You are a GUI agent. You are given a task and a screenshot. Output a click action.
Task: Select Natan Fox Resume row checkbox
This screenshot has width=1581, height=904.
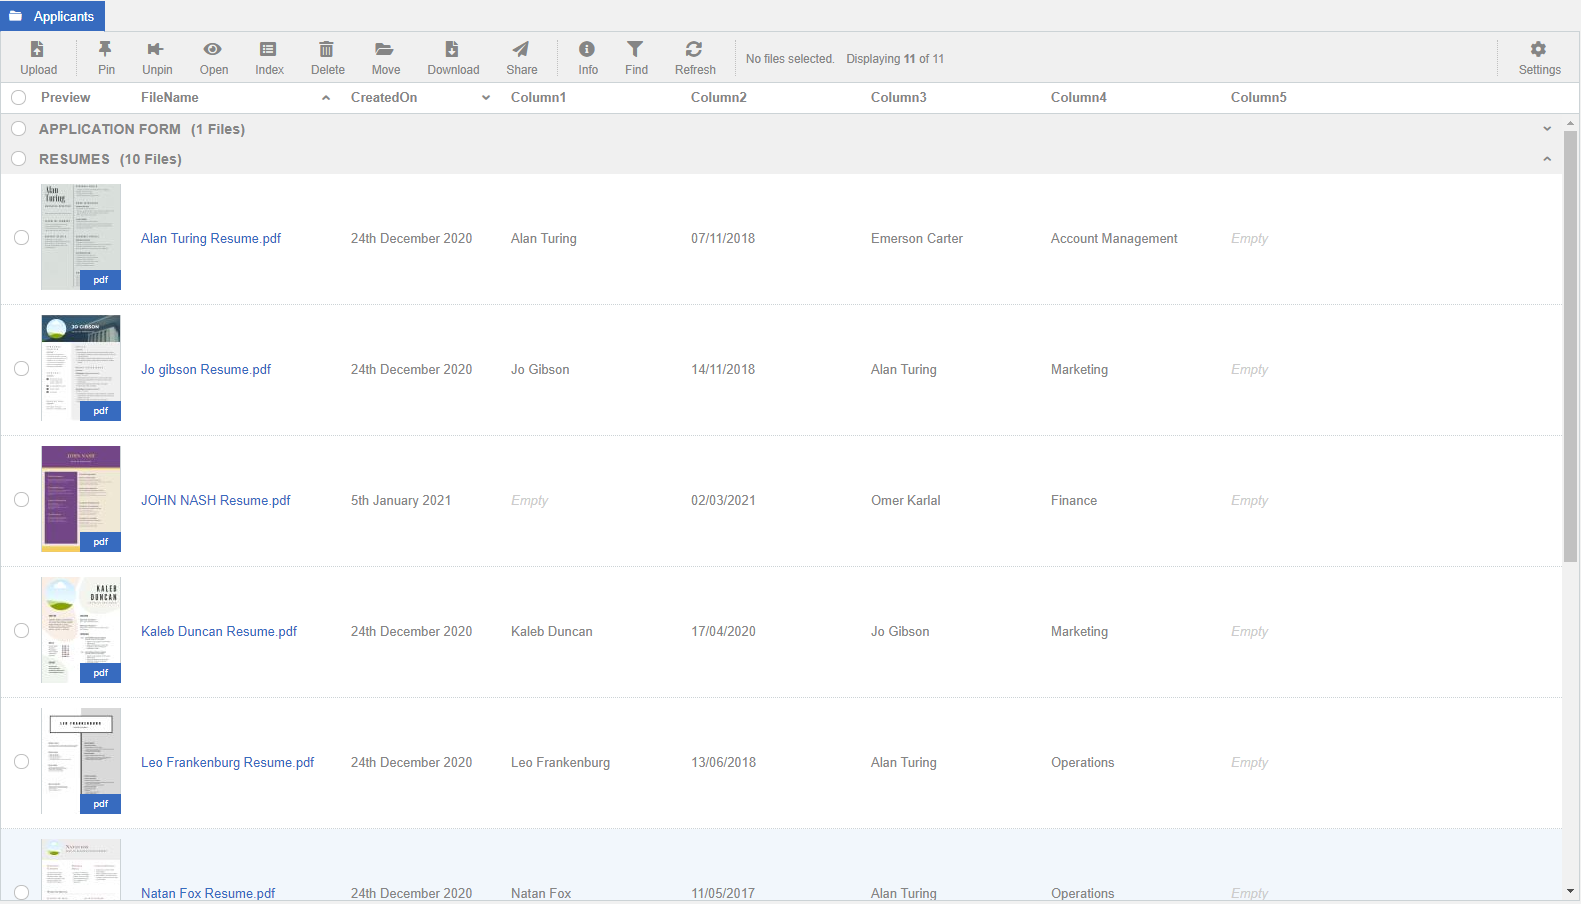pos(22,893)
